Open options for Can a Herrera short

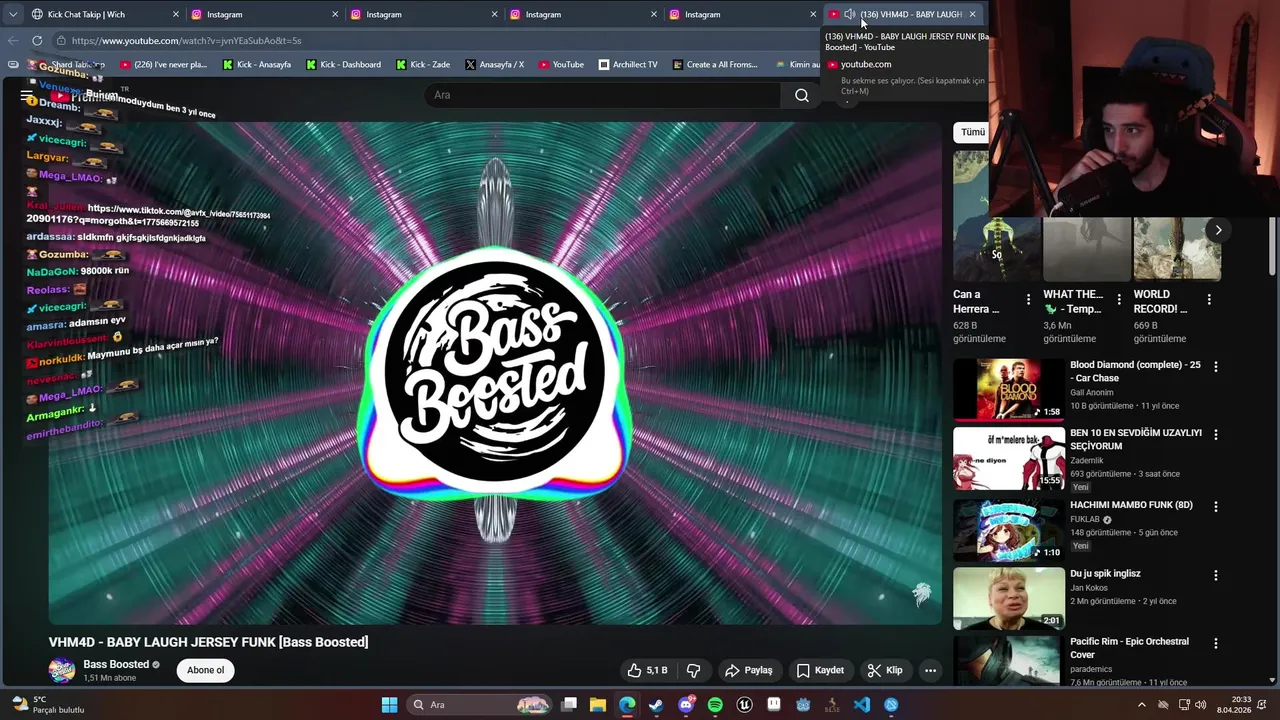click(1028, 299)
